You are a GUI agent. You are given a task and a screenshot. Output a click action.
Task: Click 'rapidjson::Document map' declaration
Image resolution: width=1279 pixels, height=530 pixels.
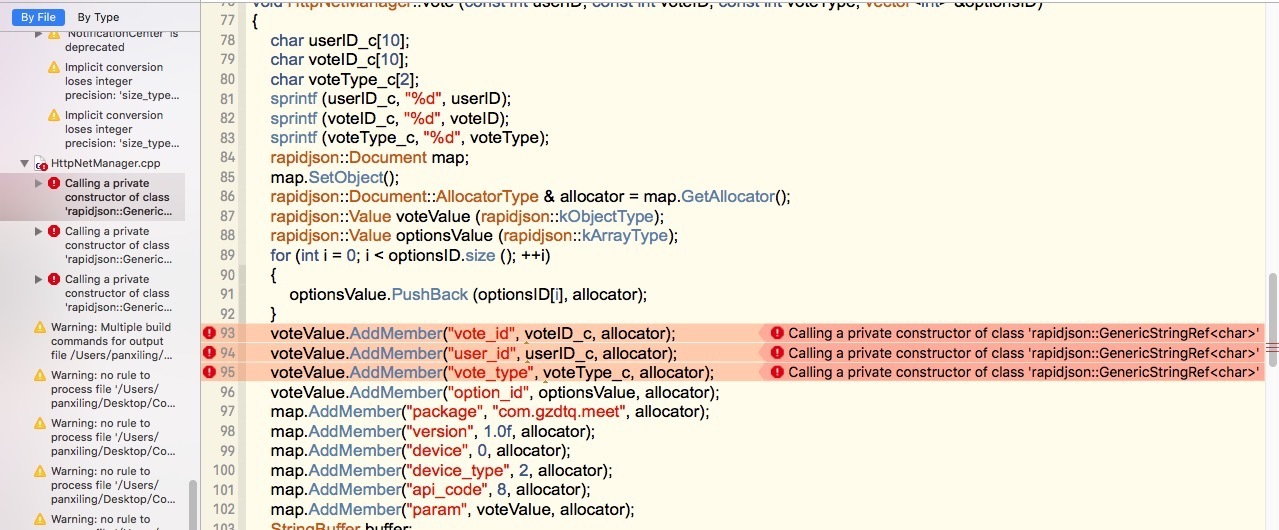[369, 158]
